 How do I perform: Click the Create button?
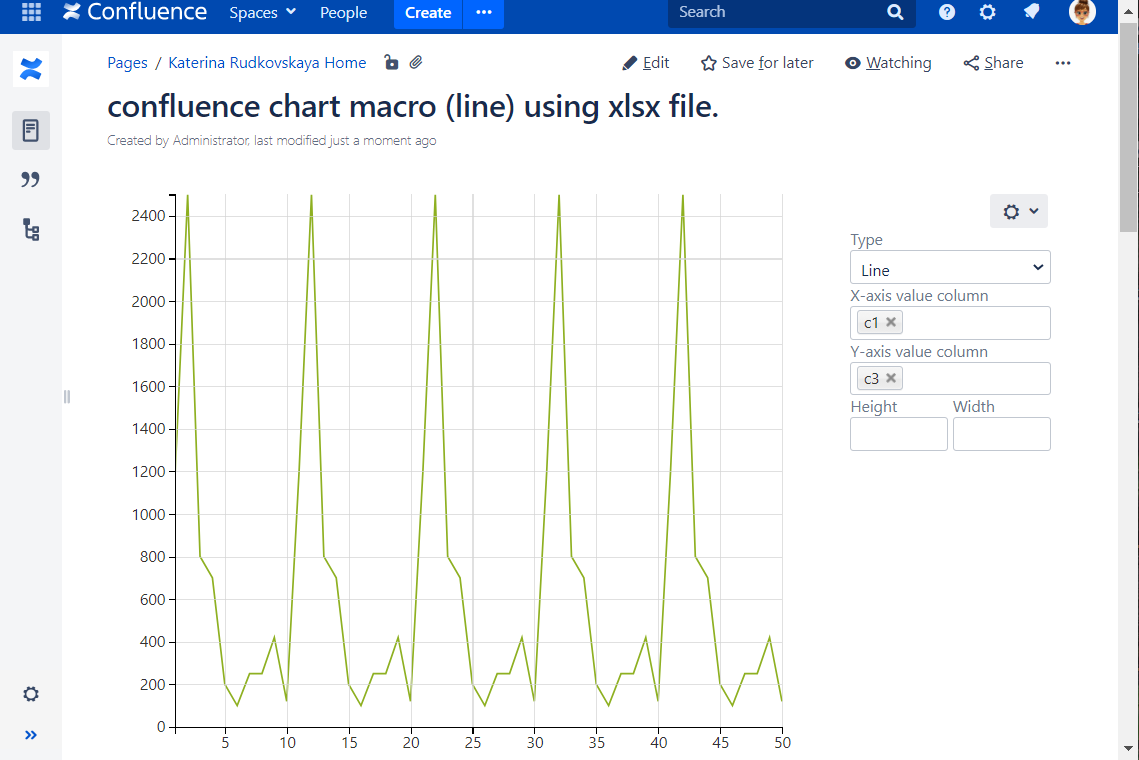[x=428, y=13]
